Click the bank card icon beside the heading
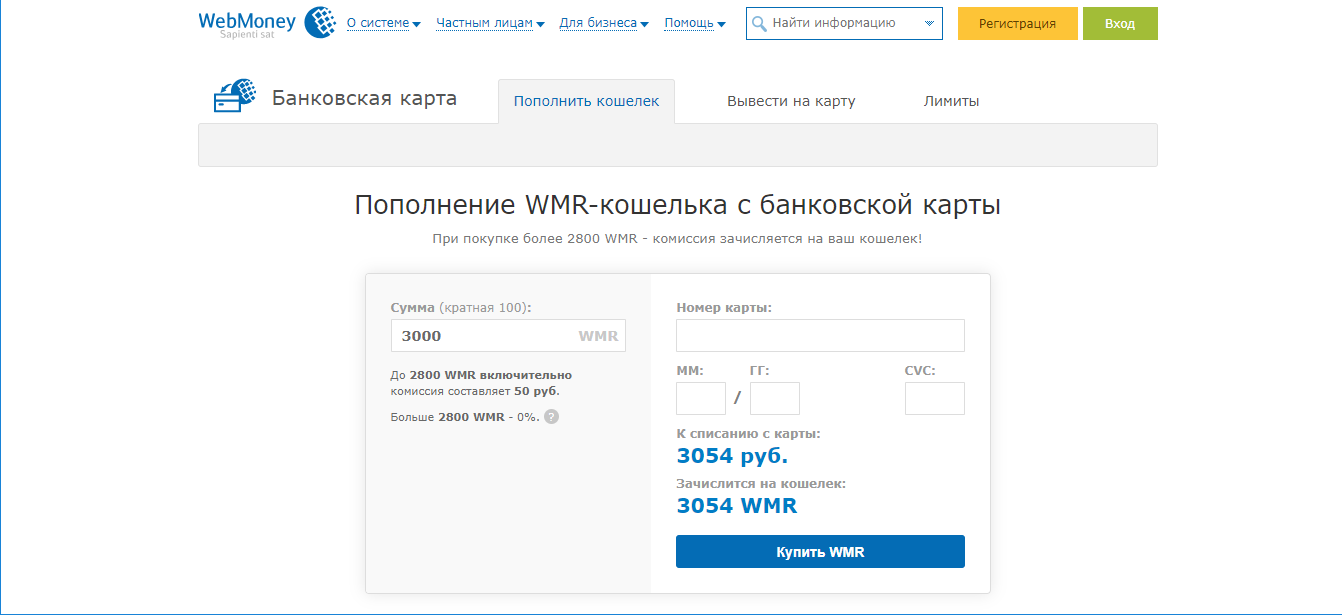The height and width of the screenshot is (615, 1342). (235, 97)
